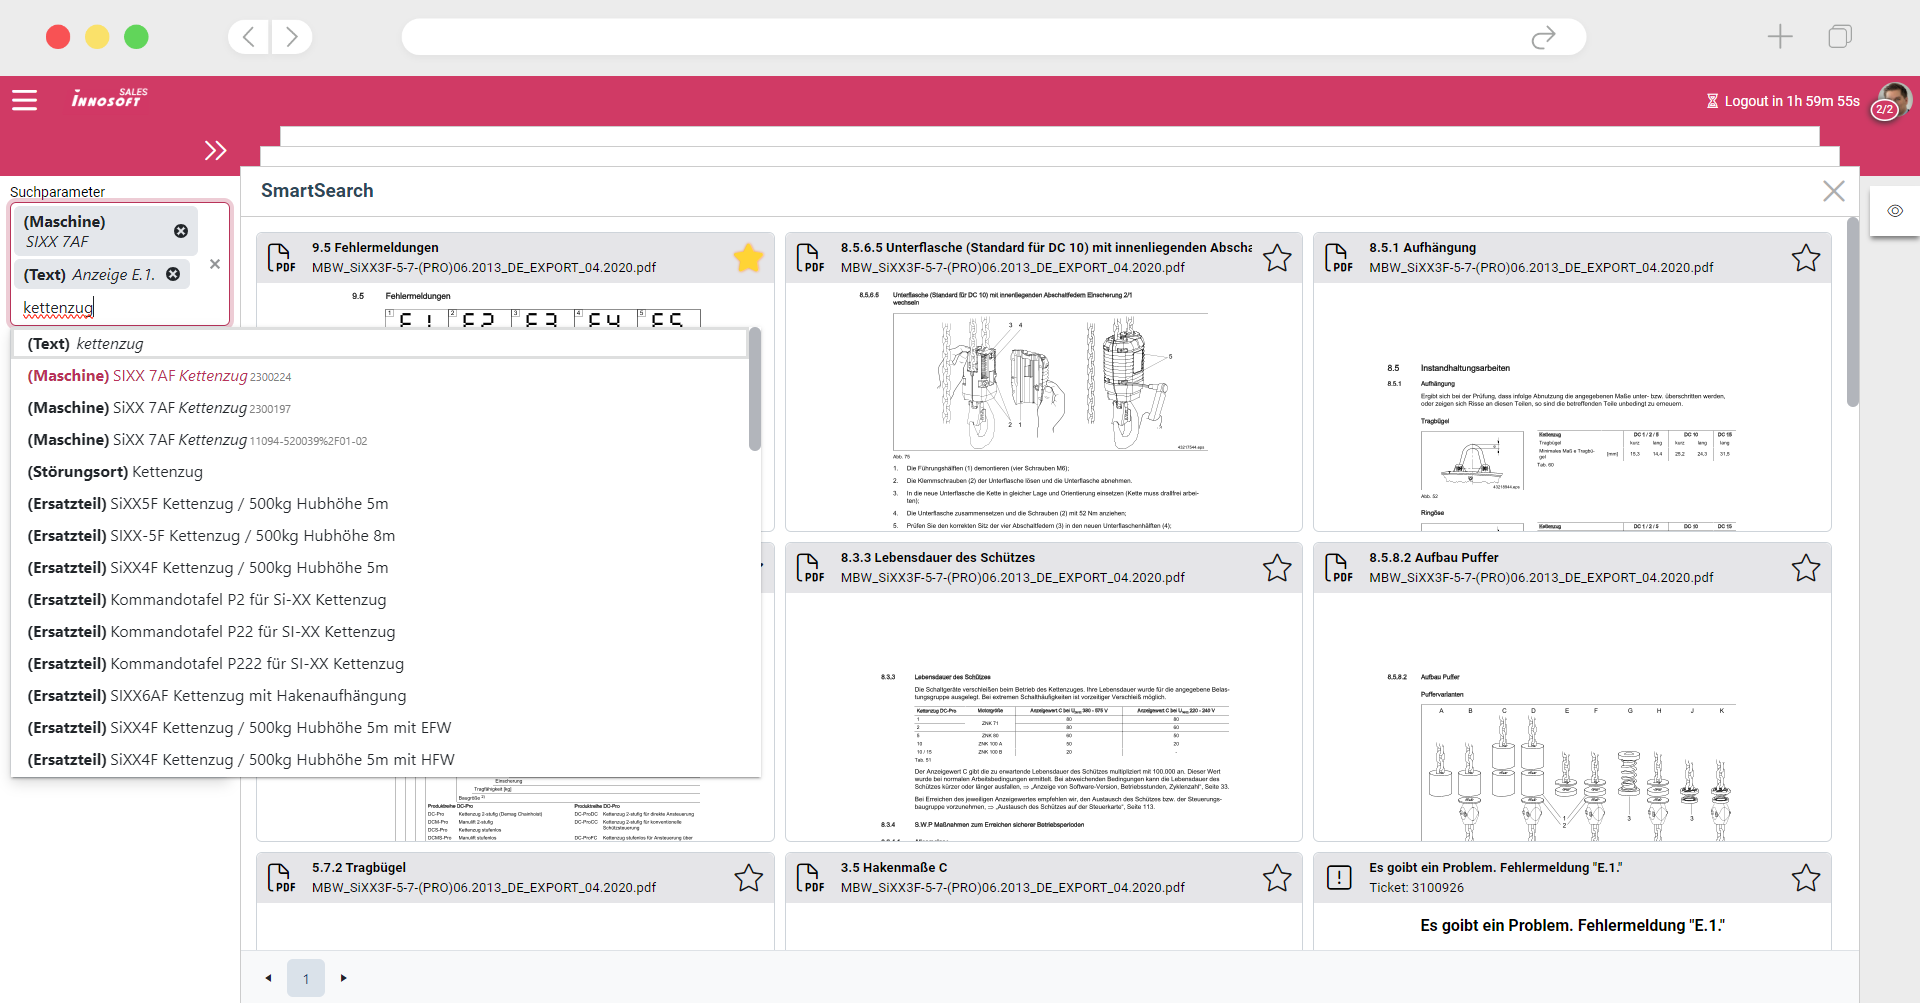Click the user profile avatar
This screenshot has width=1920, height=1003.
pyautogui.click(x=1893, y=100)
